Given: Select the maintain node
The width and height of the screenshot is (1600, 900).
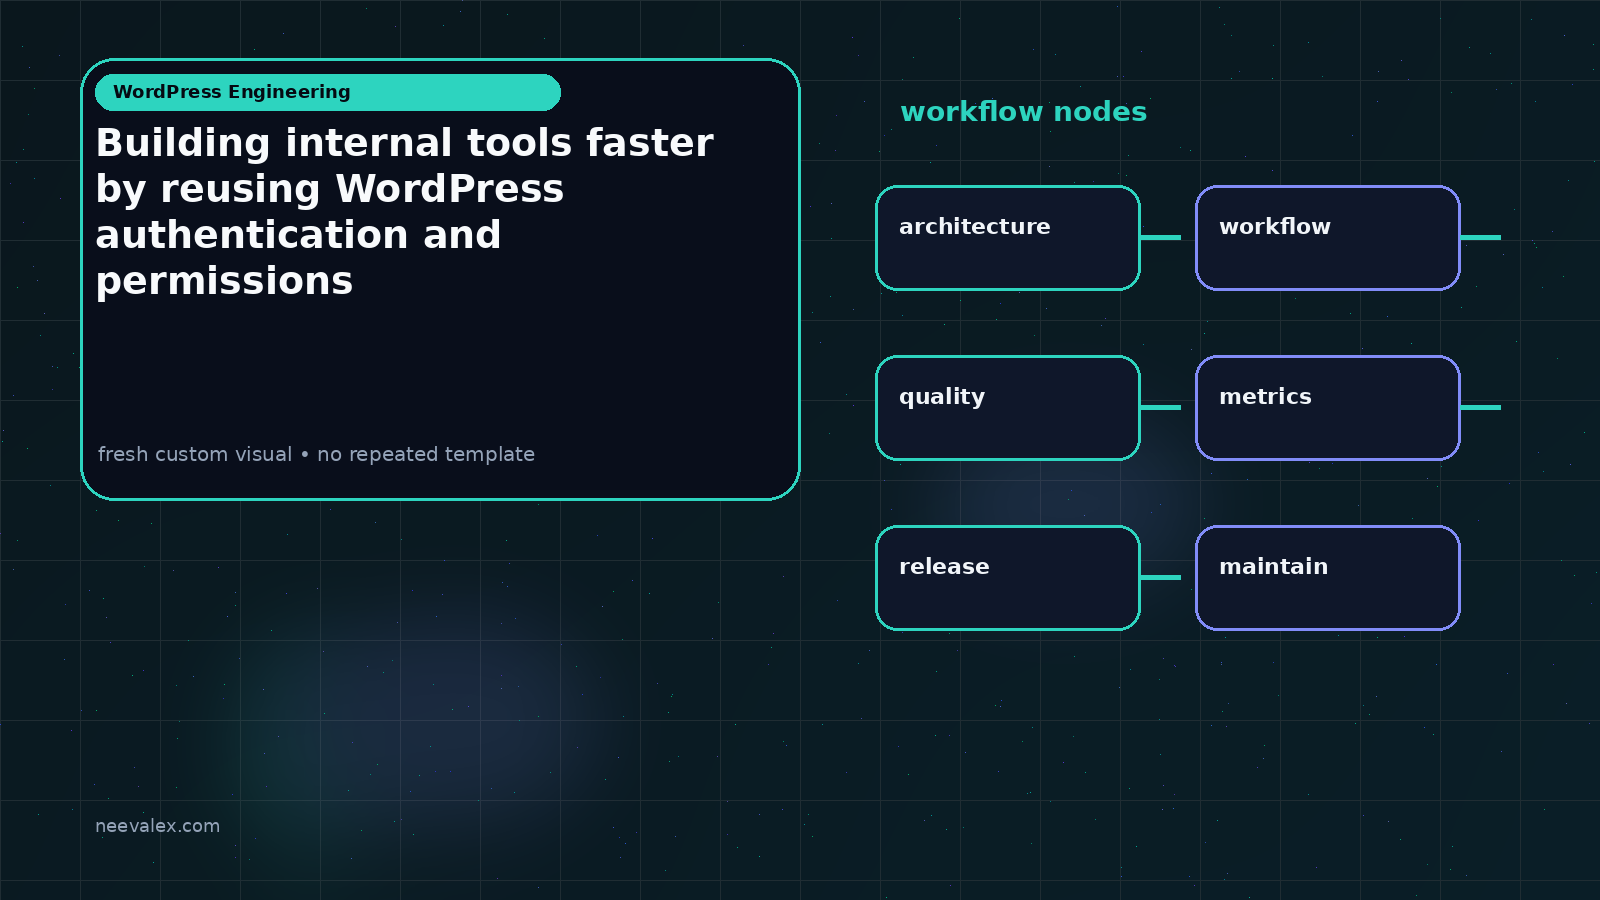Looking at the screenshot, I should [1328, 578].
